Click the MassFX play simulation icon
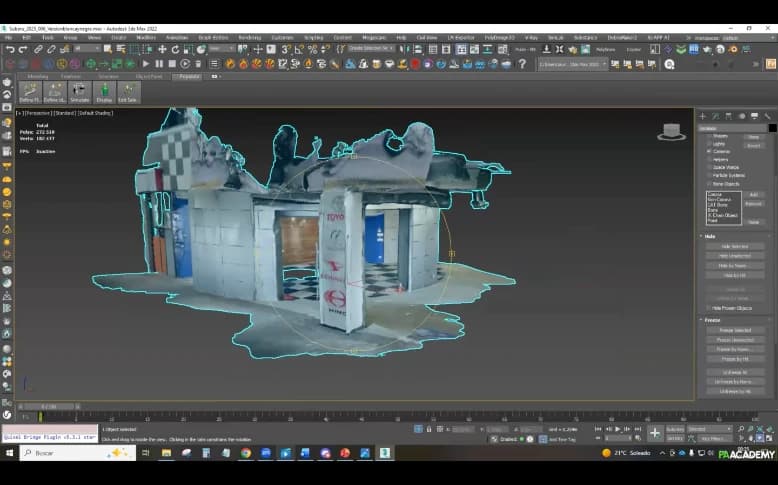The width and height of the screenshot is (778, 485). [x=146, y=64]
